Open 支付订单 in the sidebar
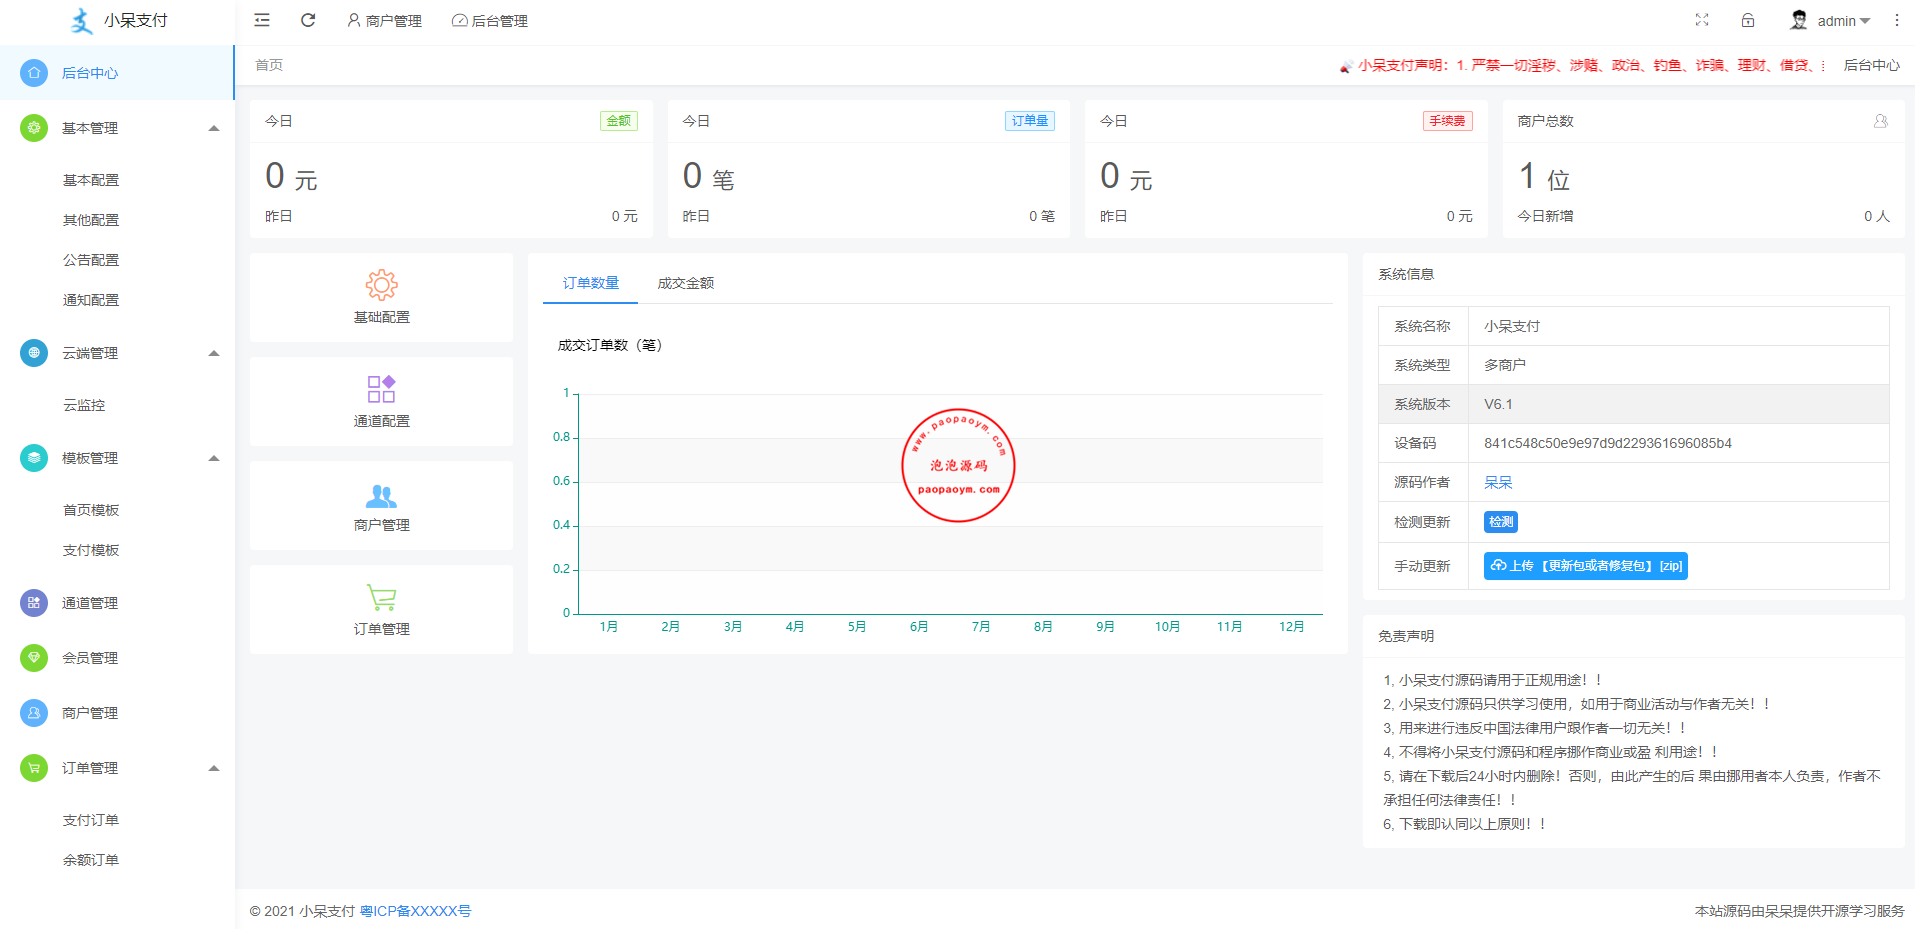The image size is (1915, 929). [x=91, y=820]
